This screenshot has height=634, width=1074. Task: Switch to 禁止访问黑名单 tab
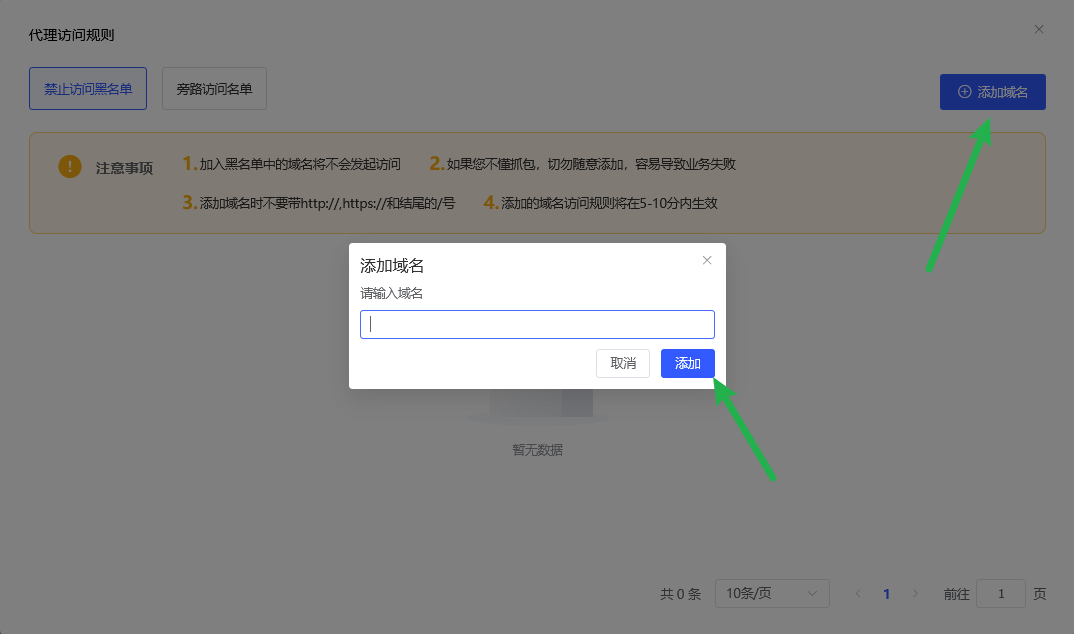[88, 89]
